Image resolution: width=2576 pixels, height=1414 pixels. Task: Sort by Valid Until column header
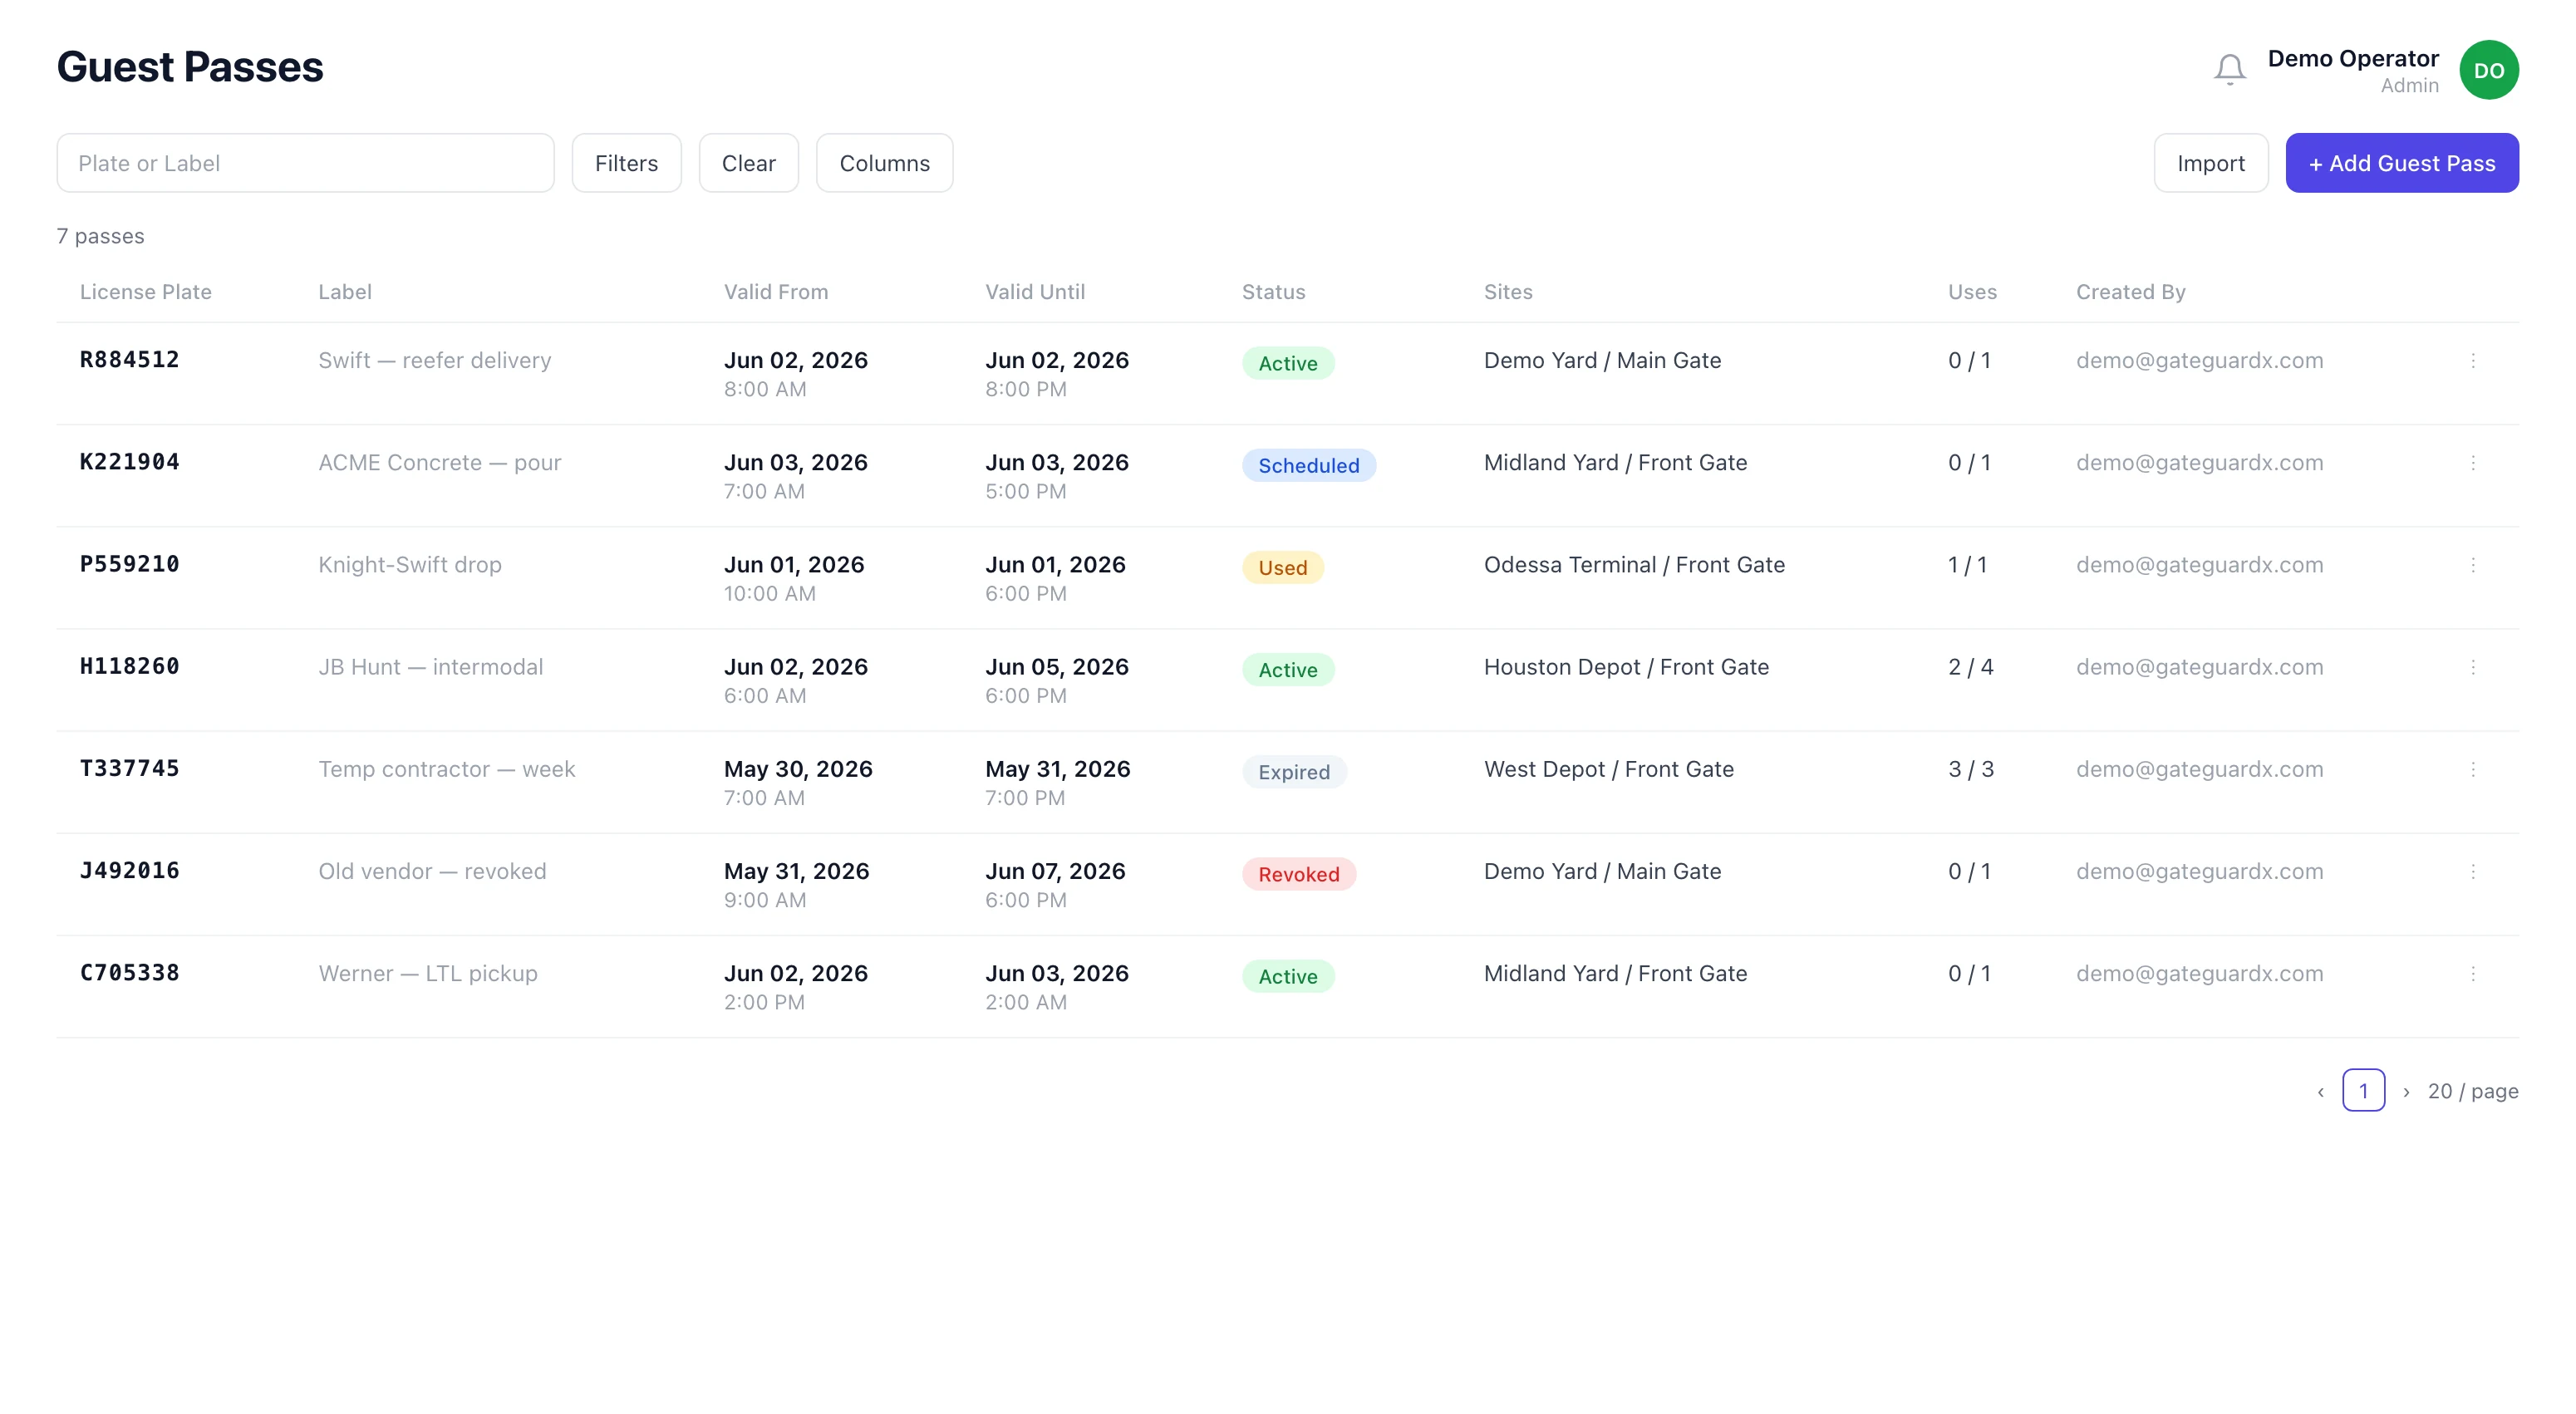click(x=1034, y=292)
